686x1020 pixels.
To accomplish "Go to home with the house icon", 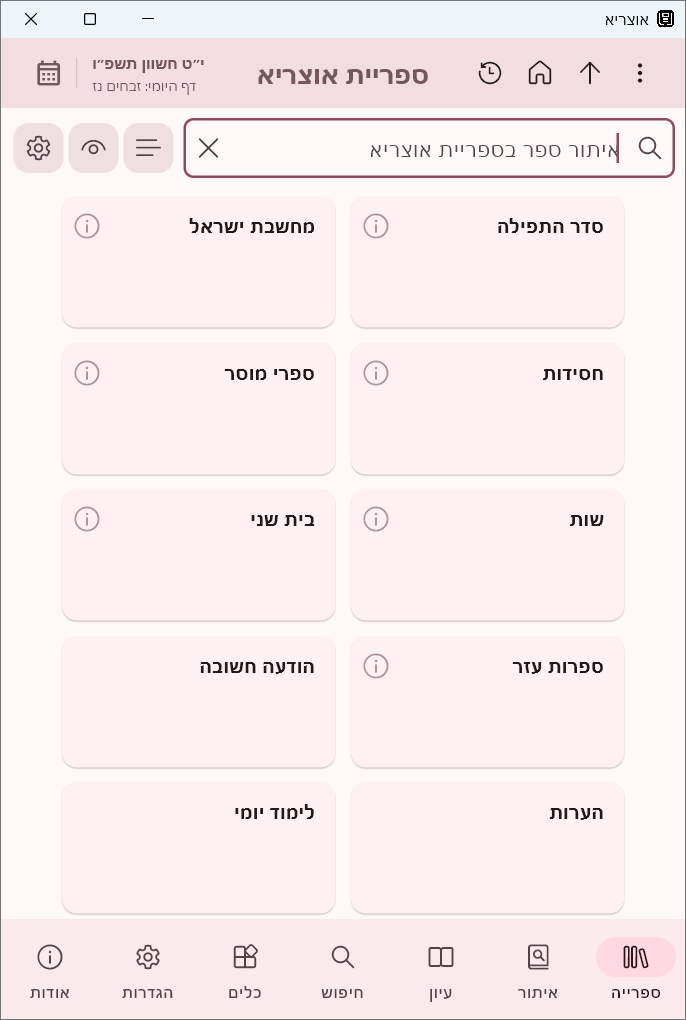I will pos(540,73).
